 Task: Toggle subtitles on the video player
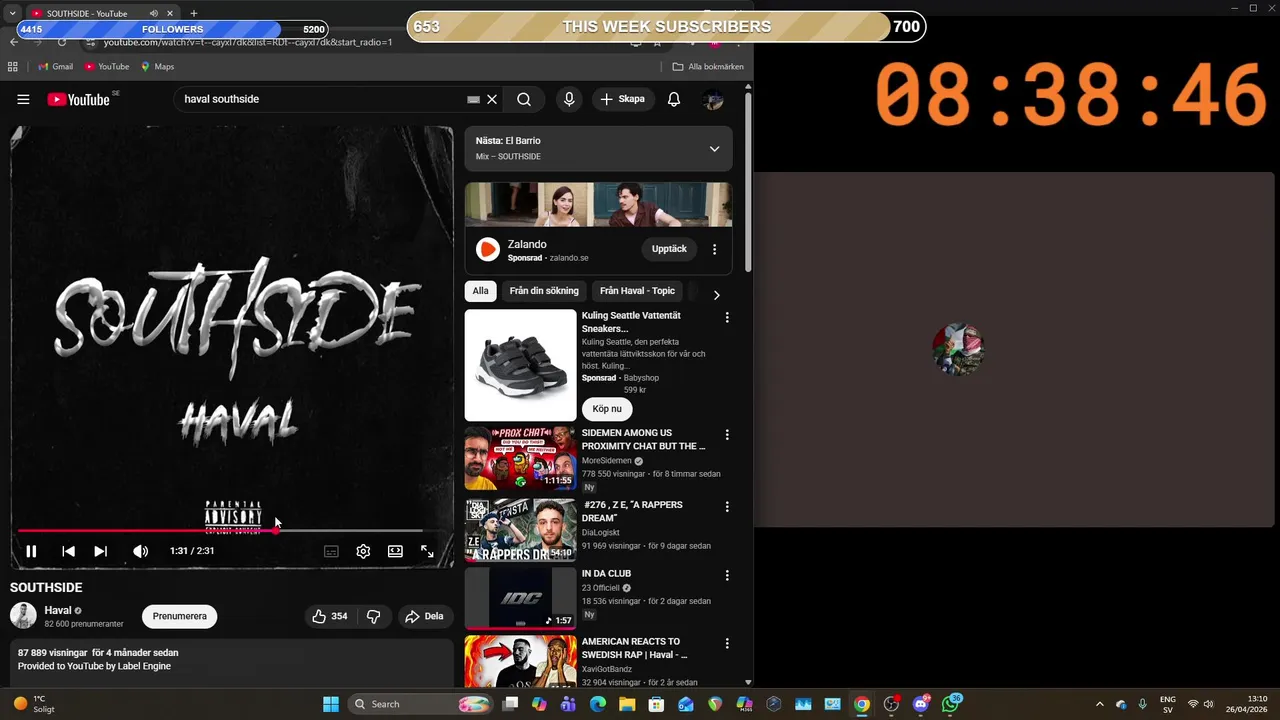pos(331,551)
